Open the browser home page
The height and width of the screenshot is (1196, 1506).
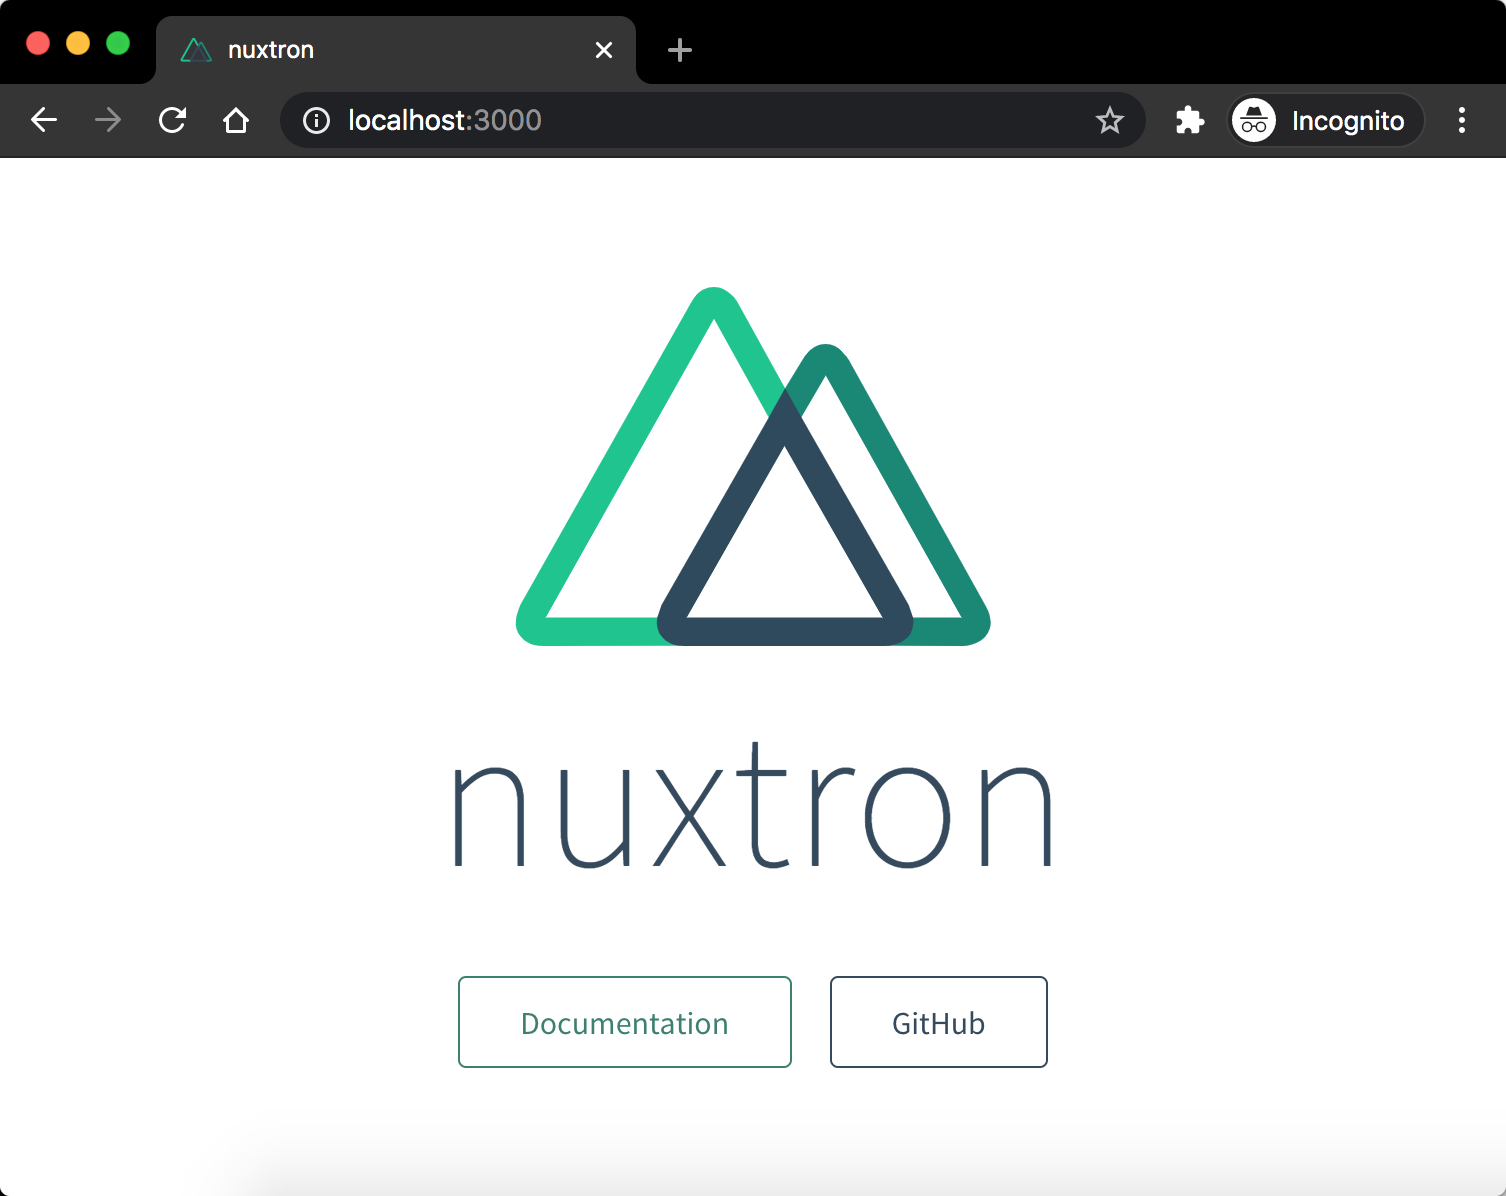[236, 121]
